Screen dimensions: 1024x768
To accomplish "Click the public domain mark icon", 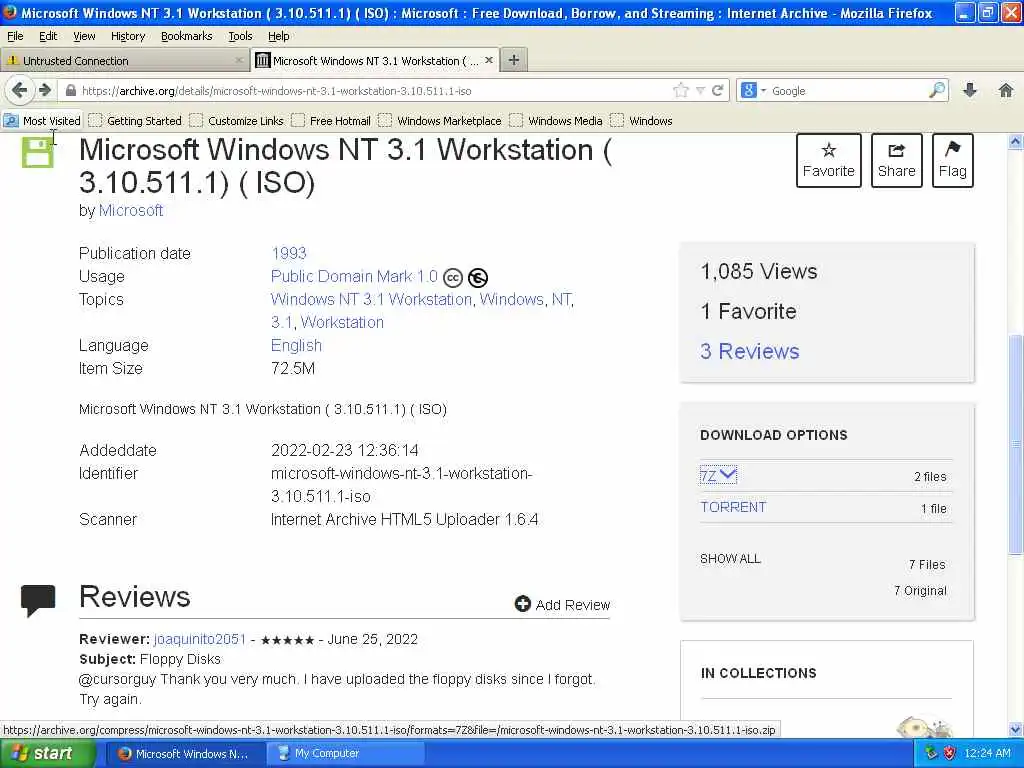I will [x=478, y=278].
